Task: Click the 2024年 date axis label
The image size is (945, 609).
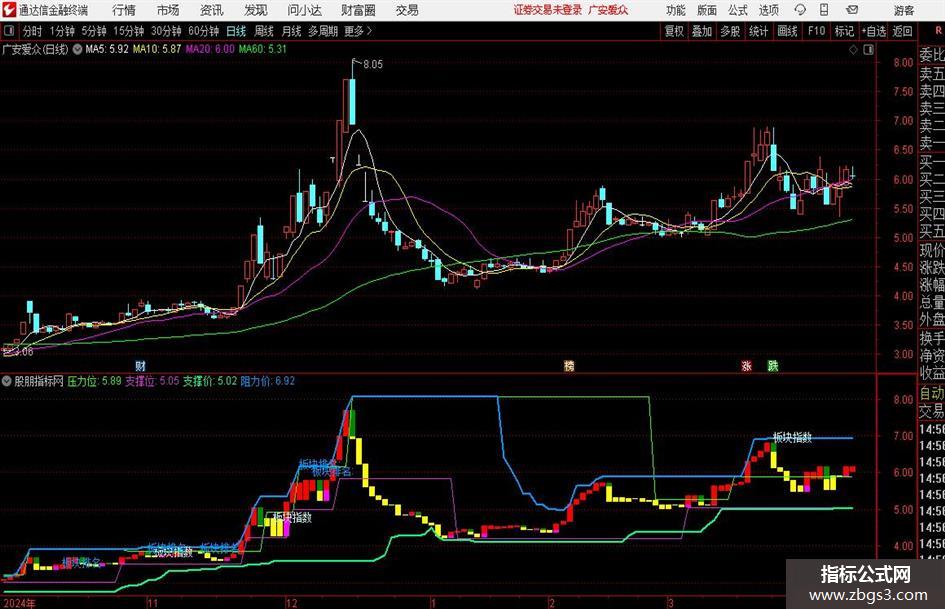Action: tap(19, 603)
